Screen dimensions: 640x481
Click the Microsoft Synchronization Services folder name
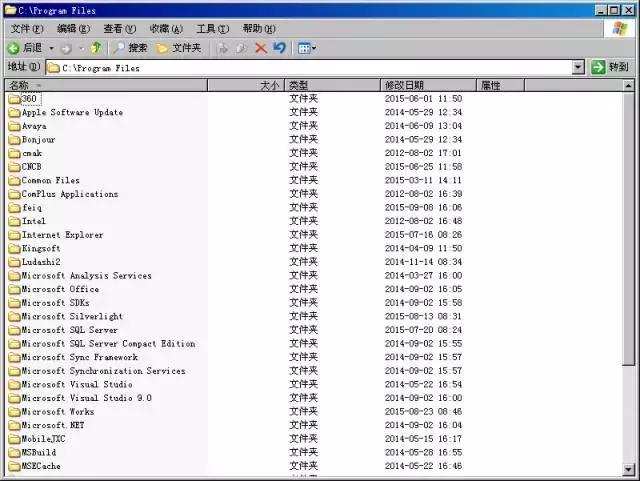tap(103, 371)
